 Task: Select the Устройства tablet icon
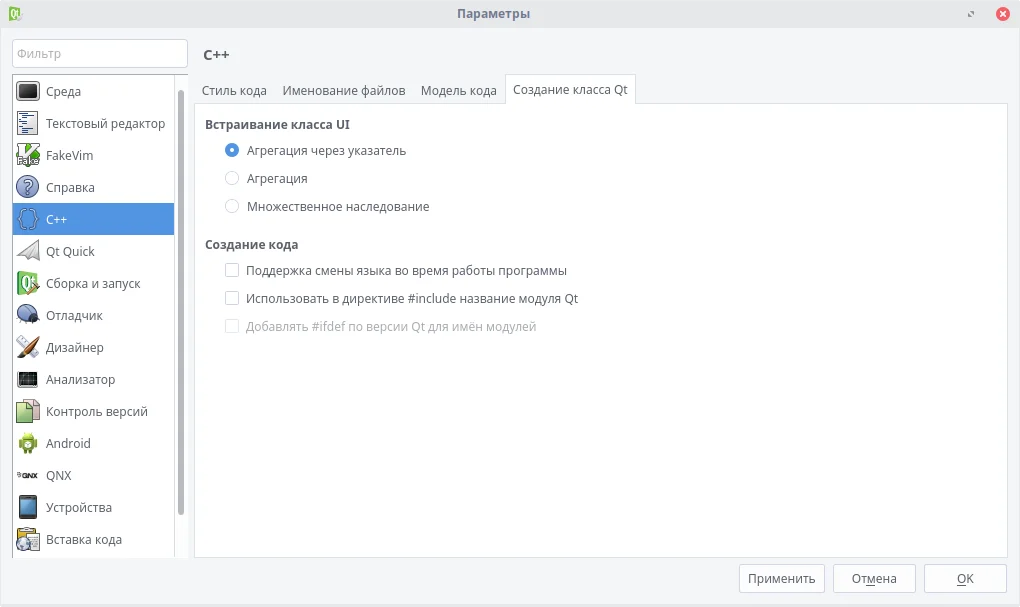(x=28, y=507)
